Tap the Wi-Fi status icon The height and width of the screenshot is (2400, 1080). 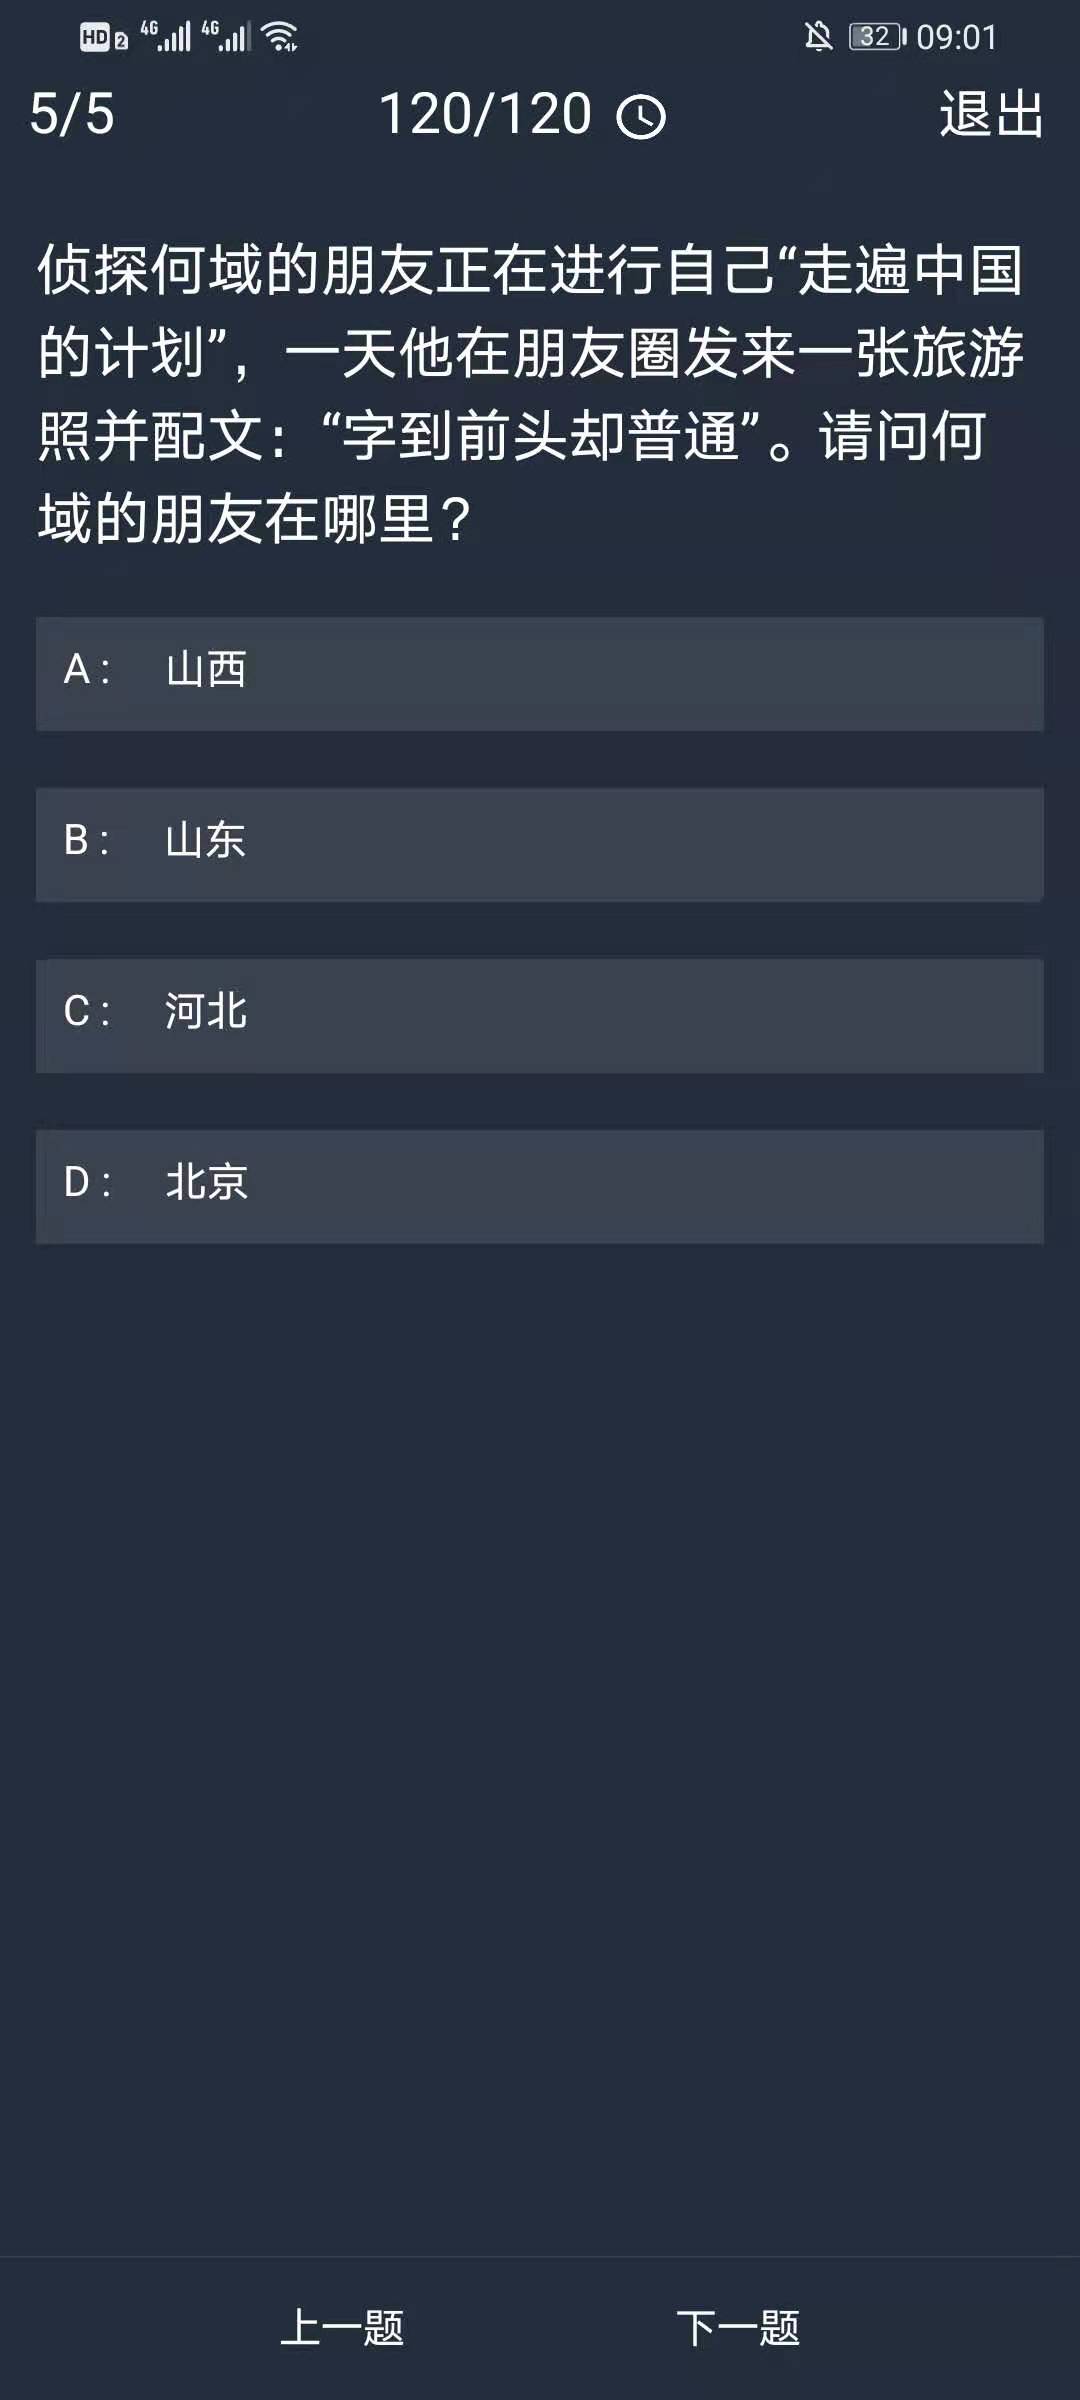[280, 37]
